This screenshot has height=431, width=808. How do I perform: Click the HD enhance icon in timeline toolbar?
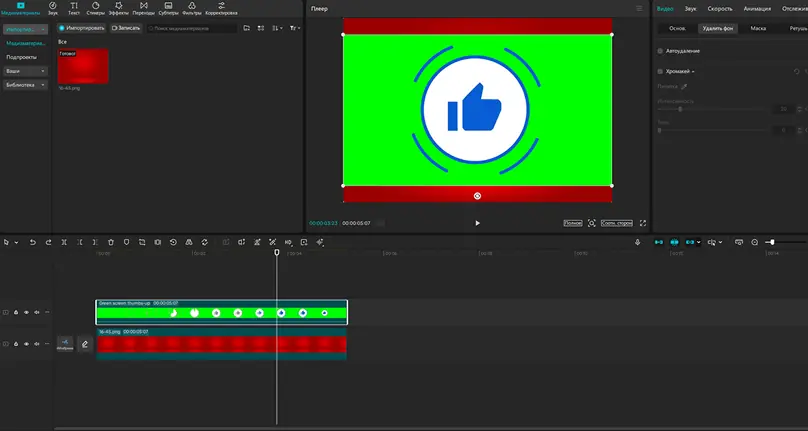coord(288,242)
